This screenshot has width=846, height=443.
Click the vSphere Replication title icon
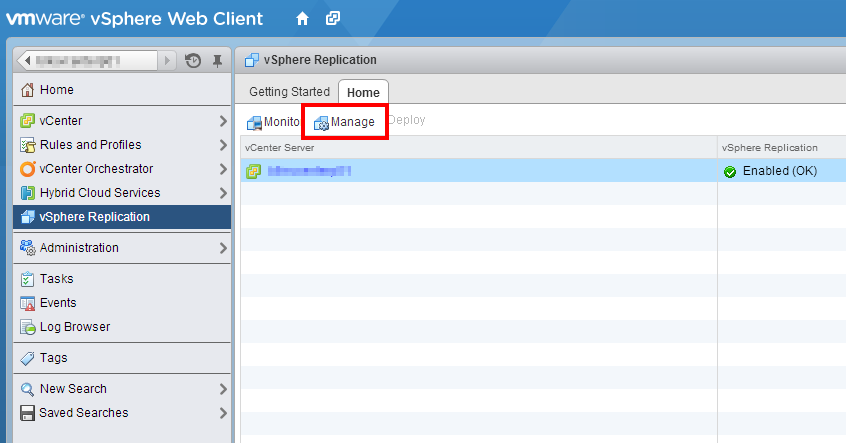click(x=251, y=60)
